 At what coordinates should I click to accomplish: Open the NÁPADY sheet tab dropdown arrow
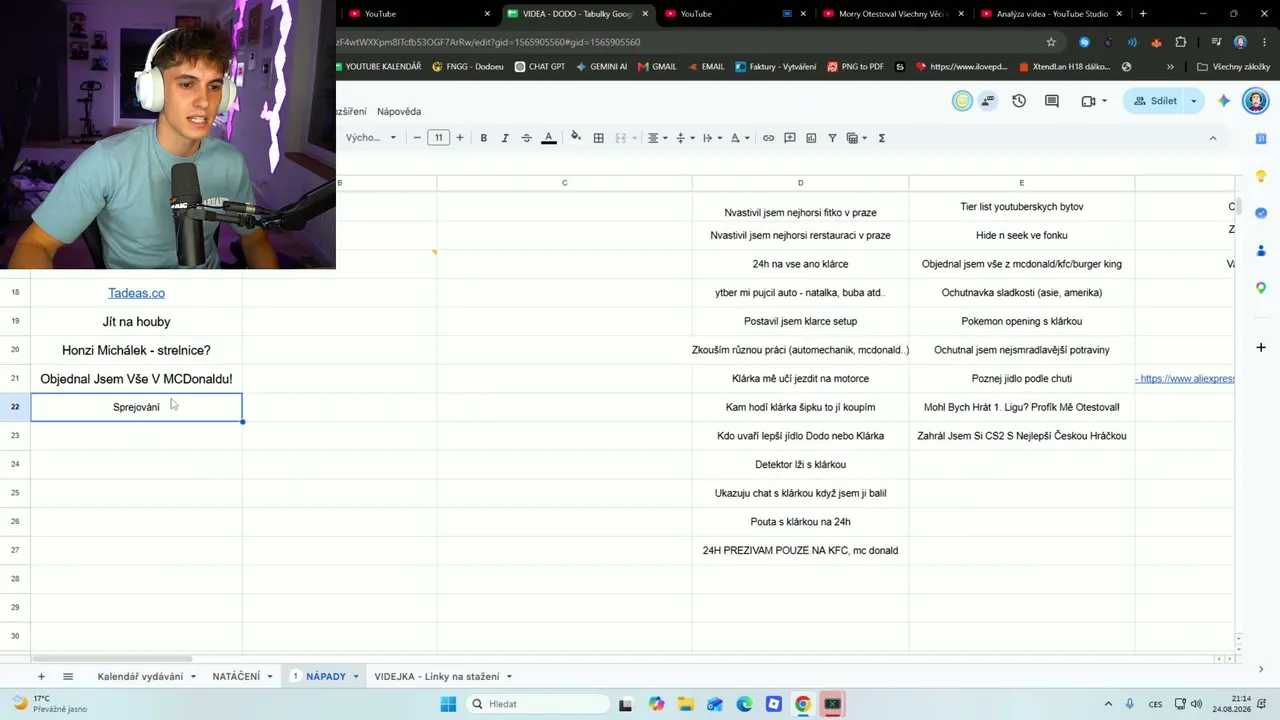(x=356, y=677)
